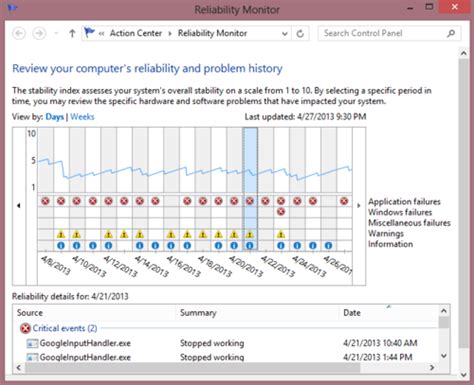View the chart by Days
474x385 pixels.
click(55, 117)
